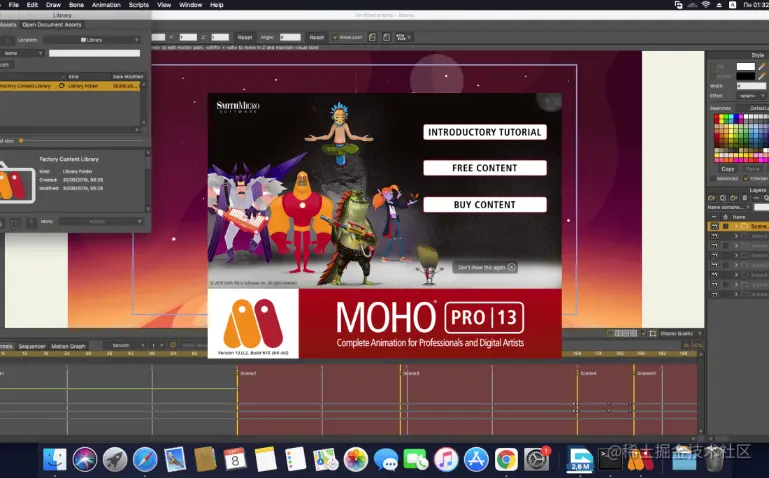Click the Scene4 timeline marker
Viewport: 769px width, 478px height.
588,373
